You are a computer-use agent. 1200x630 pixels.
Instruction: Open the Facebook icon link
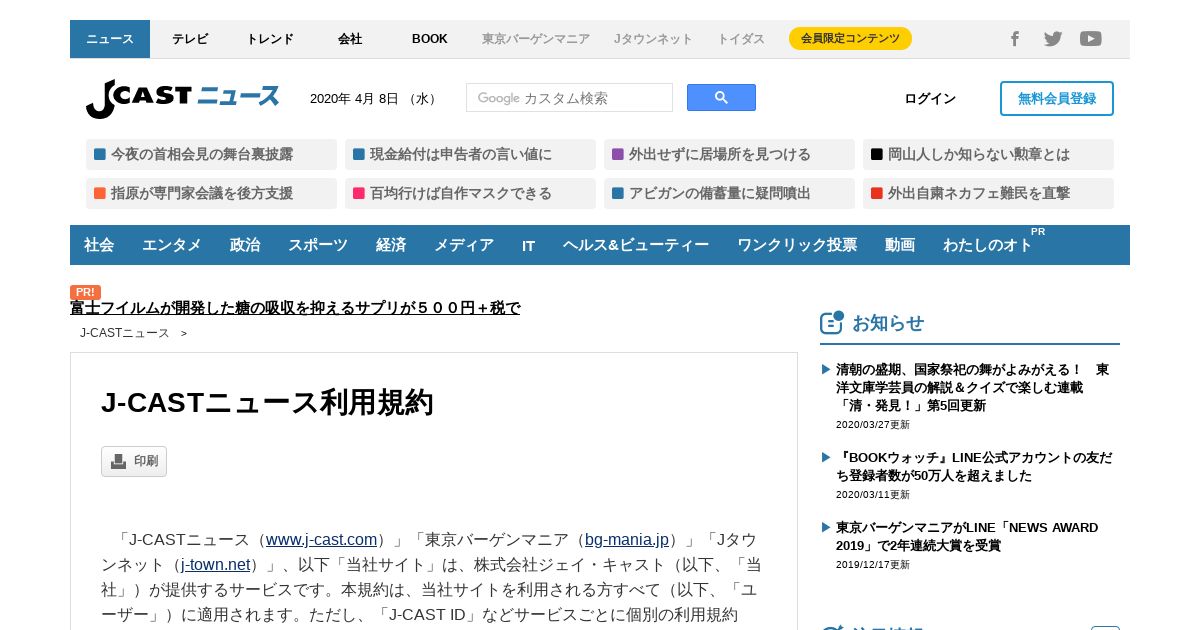click(1014, 39)
